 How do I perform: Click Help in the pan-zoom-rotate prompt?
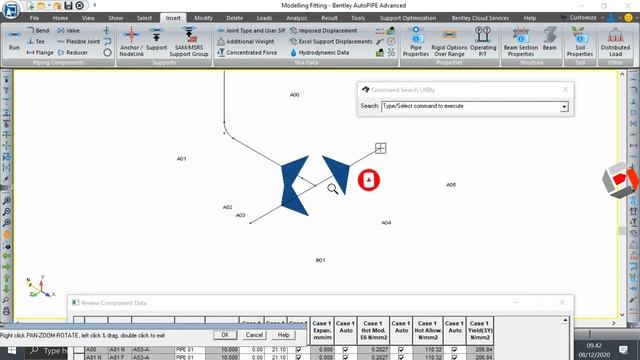(x=283, y=335)
